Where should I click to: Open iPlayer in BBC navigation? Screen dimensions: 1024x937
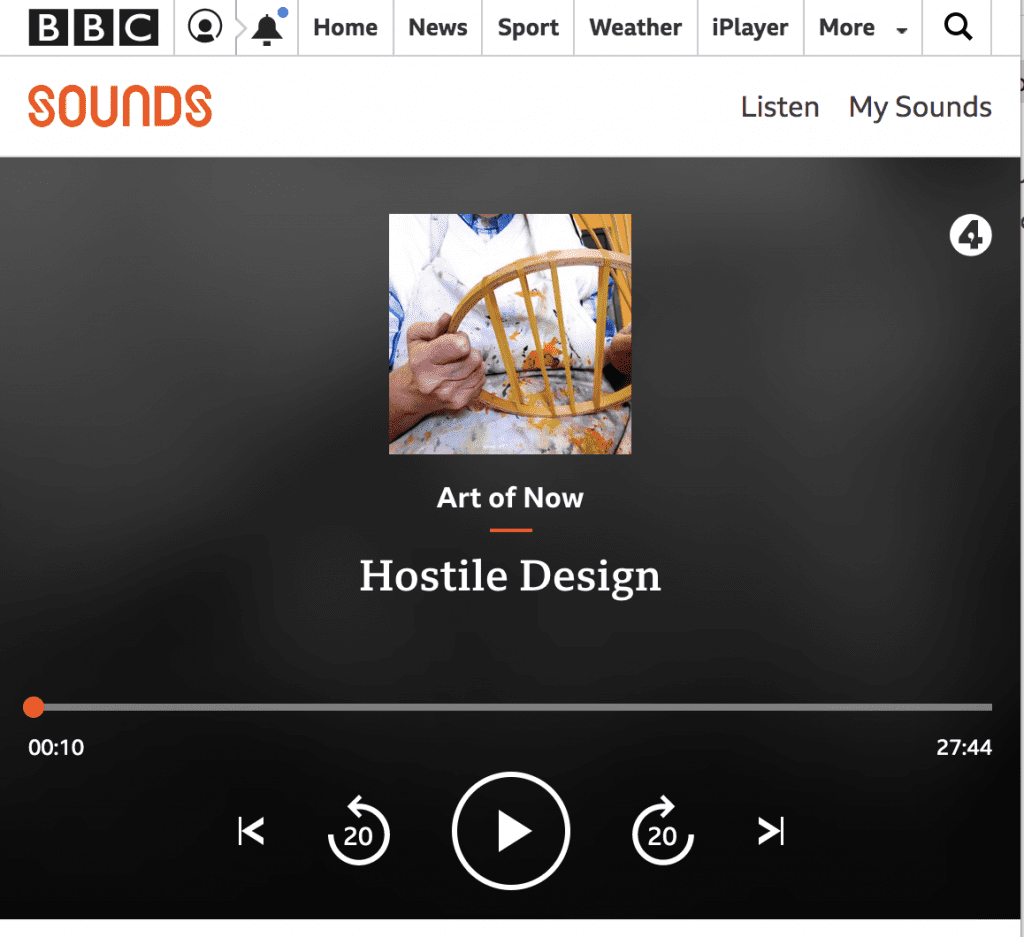click(750, 27)
